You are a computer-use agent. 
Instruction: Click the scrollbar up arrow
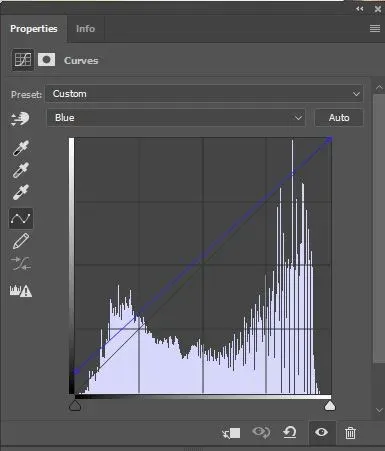pos(379,88)
